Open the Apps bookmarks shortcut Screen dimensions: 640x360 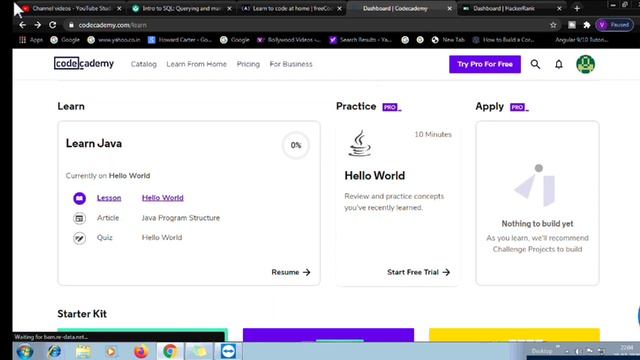coord(31,40)
